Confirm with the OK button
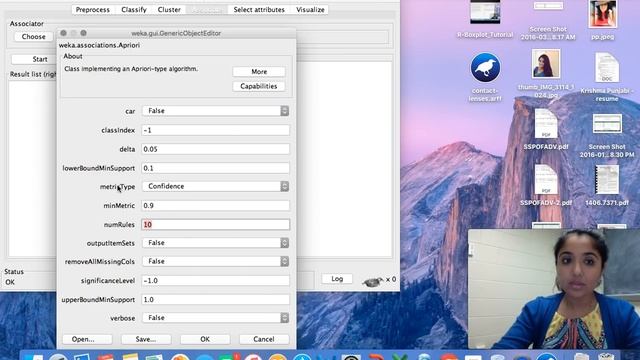Screen dimensions: 640x360 click(x=205, y=339)
